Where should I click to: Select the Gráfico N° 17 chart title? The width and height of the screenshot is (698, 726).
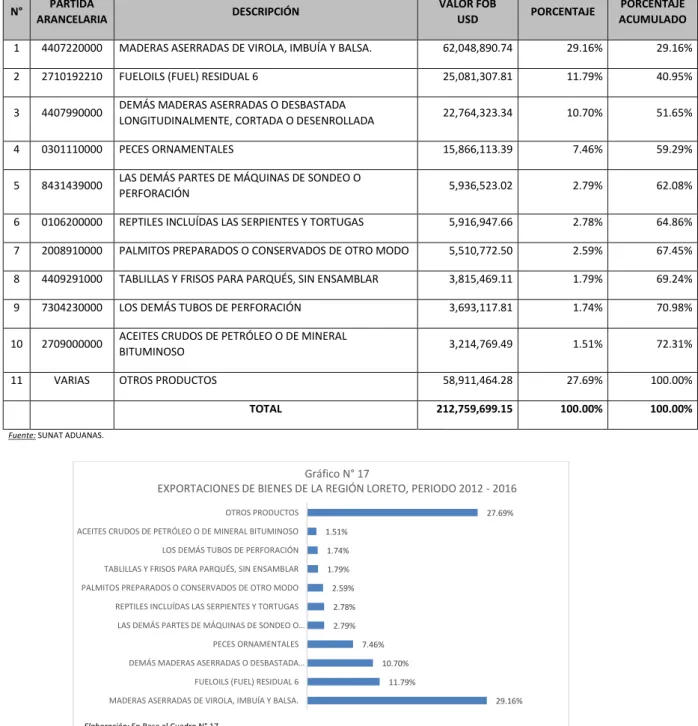pyautogui.click(x=337, y=474)
